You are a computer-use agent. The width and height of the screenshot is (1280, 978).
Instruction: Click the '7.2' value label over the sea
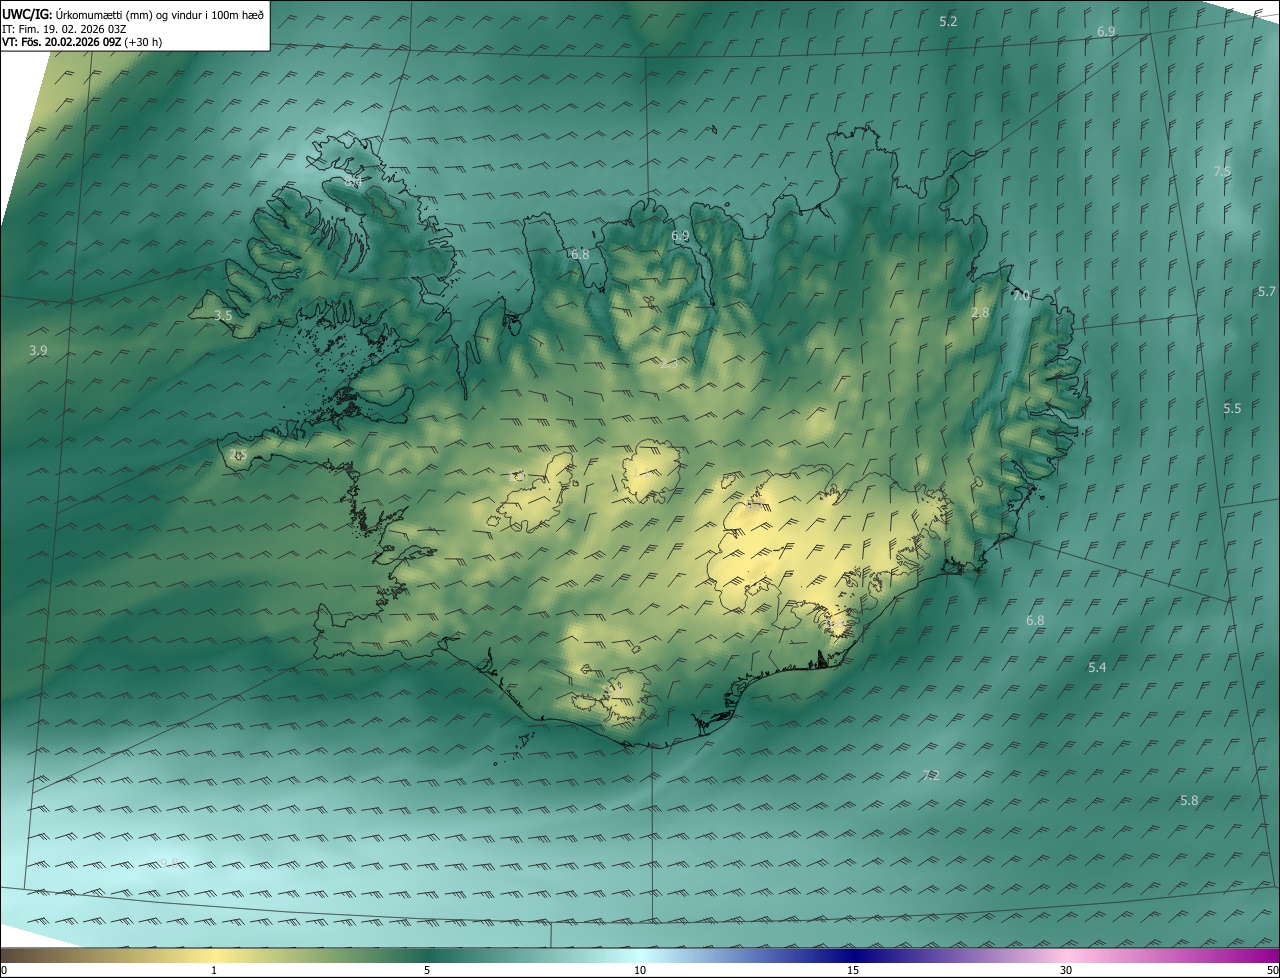931,775
